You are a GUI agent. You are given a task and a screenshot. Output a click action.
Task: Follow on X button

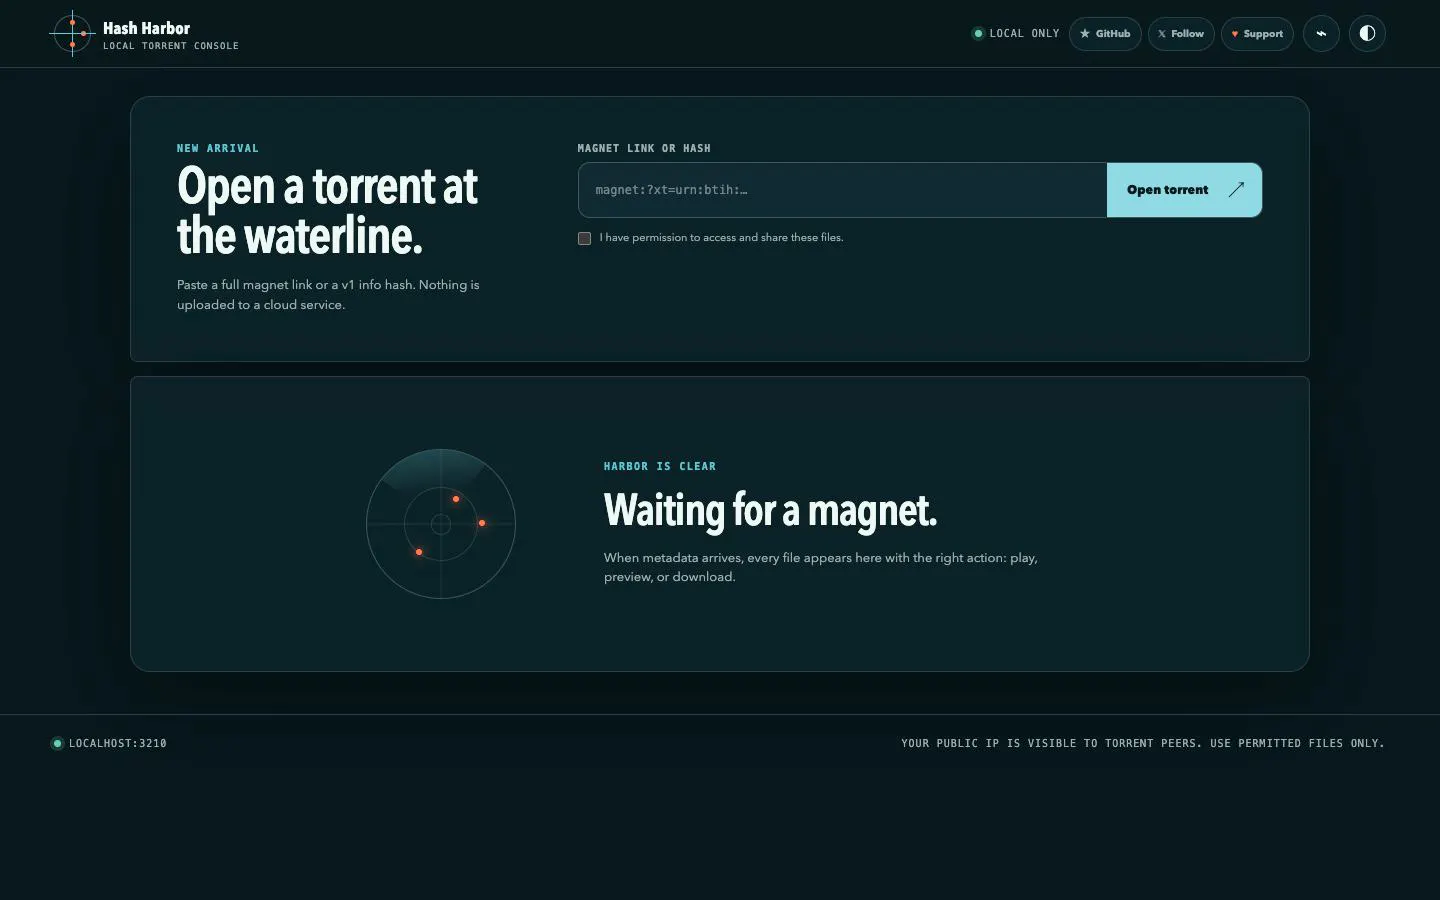(x=1181, y=34)
